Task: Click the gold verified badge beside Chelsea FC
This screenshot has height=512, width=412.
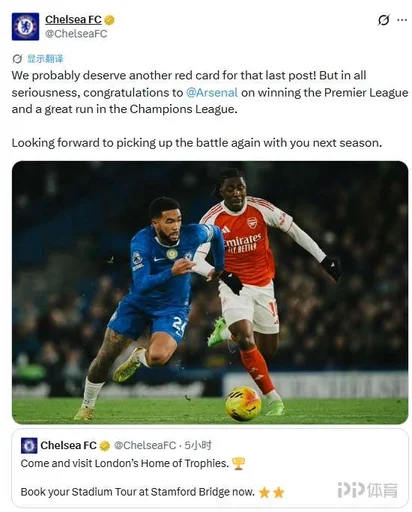Action: click(109, 20)
